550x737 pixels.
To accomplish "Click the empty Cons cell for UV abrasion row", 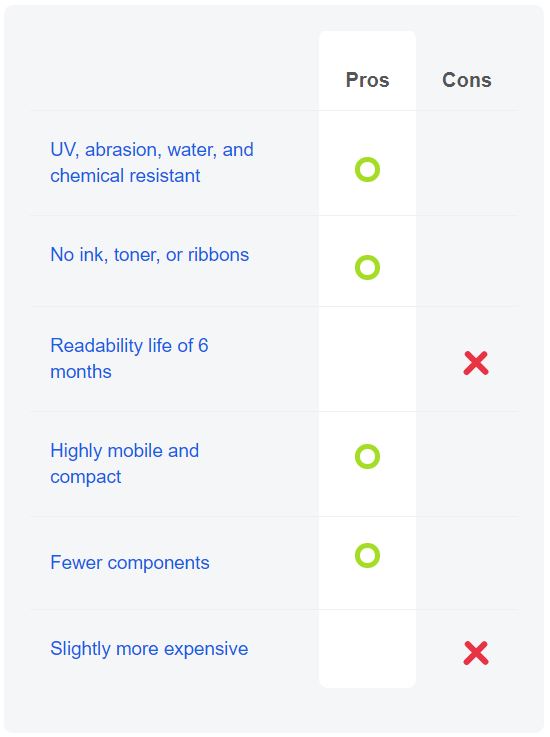I will [468, 163].
